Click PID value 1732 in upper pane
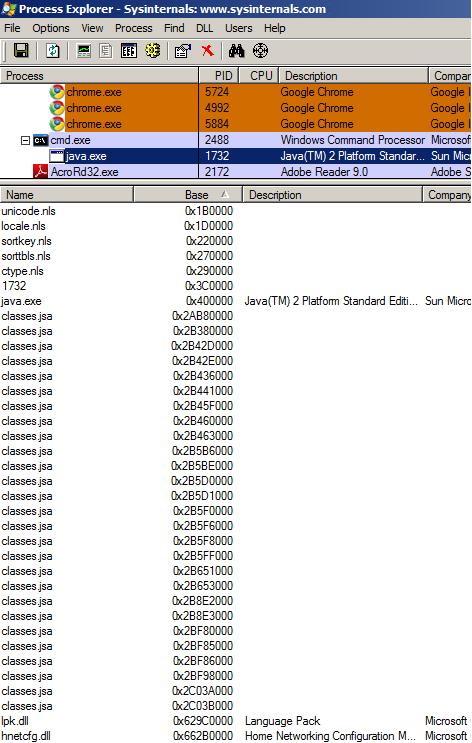The height and width of the screenshot is (743, 472). pyautogui.click(x=217, y=156)
